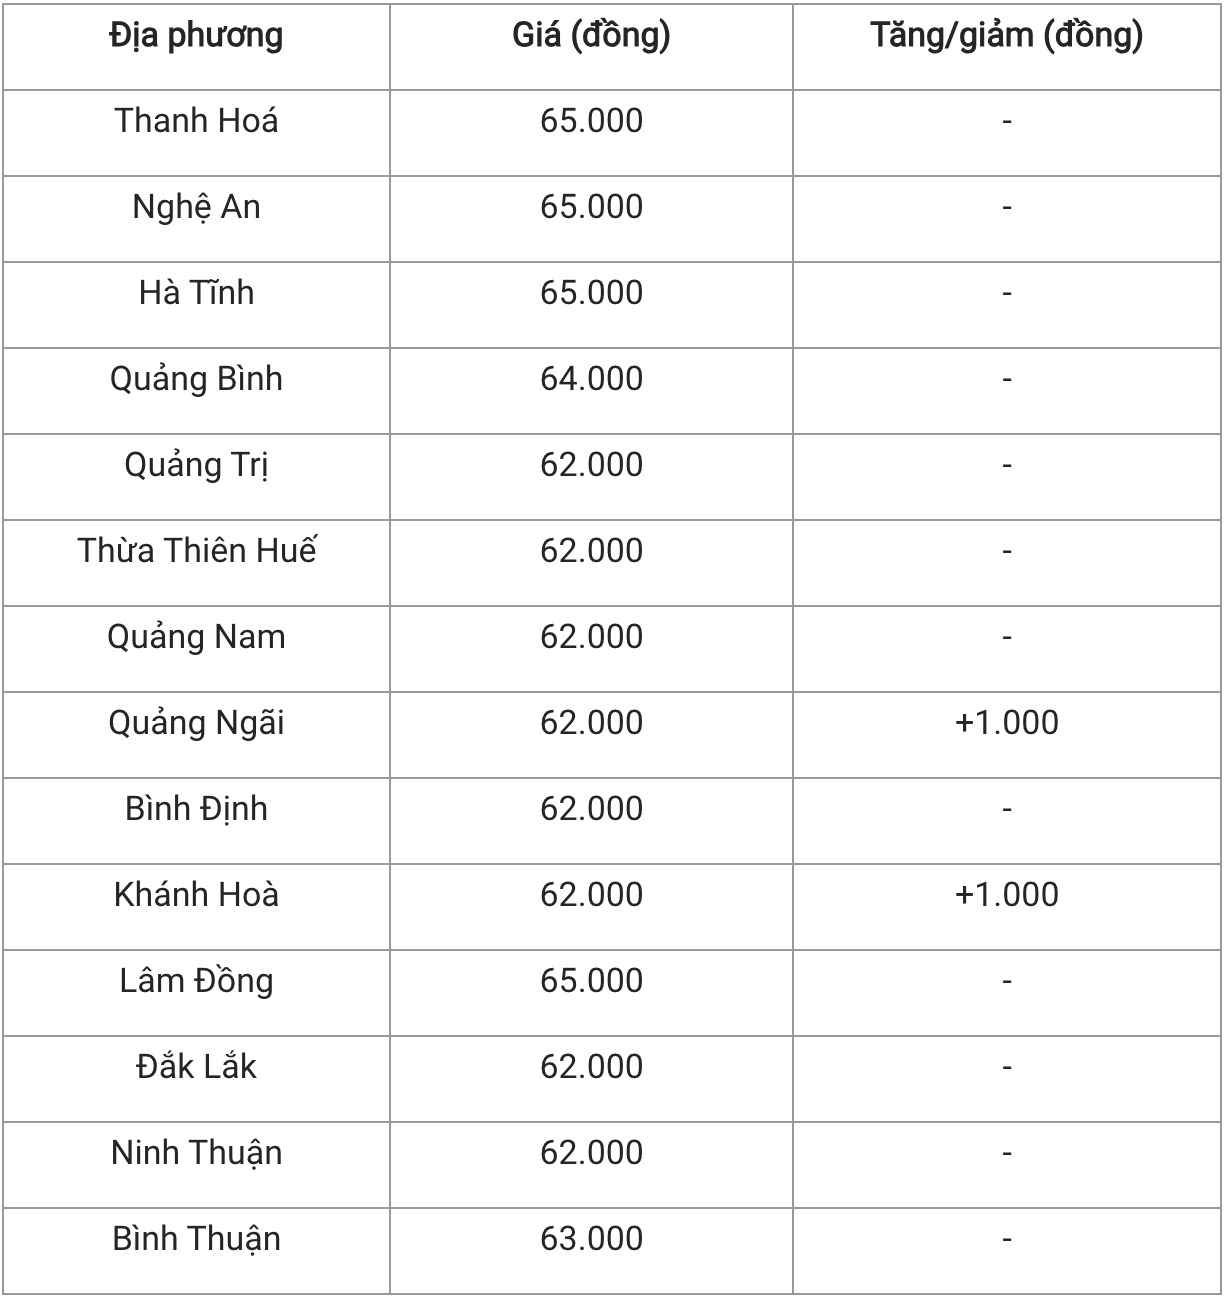Screen dimensions: 1224x1298
Task: Click the 'Tăng/giảm (đồng)' column header
Action: [1006, 36]
